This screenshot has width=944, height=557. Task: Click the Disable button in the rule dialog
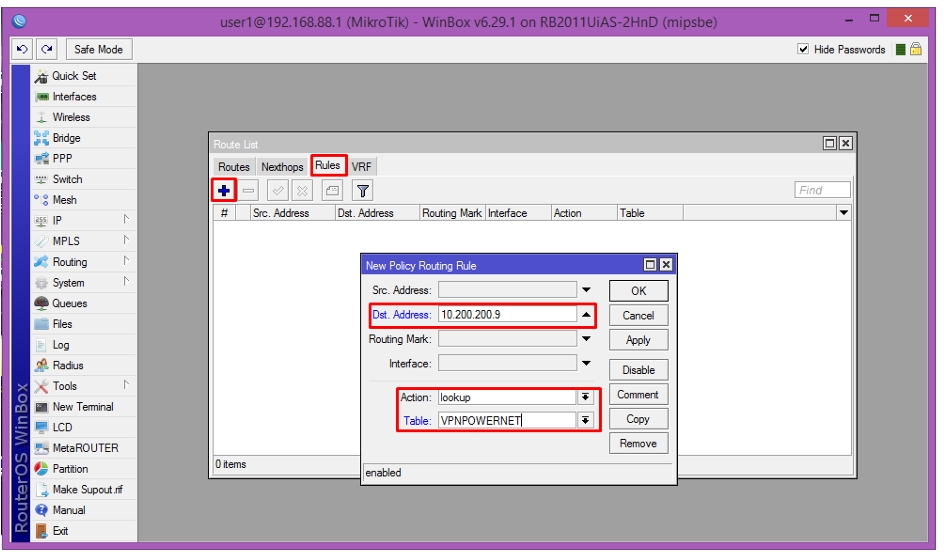pyautogui.click(x=639, y=370)
